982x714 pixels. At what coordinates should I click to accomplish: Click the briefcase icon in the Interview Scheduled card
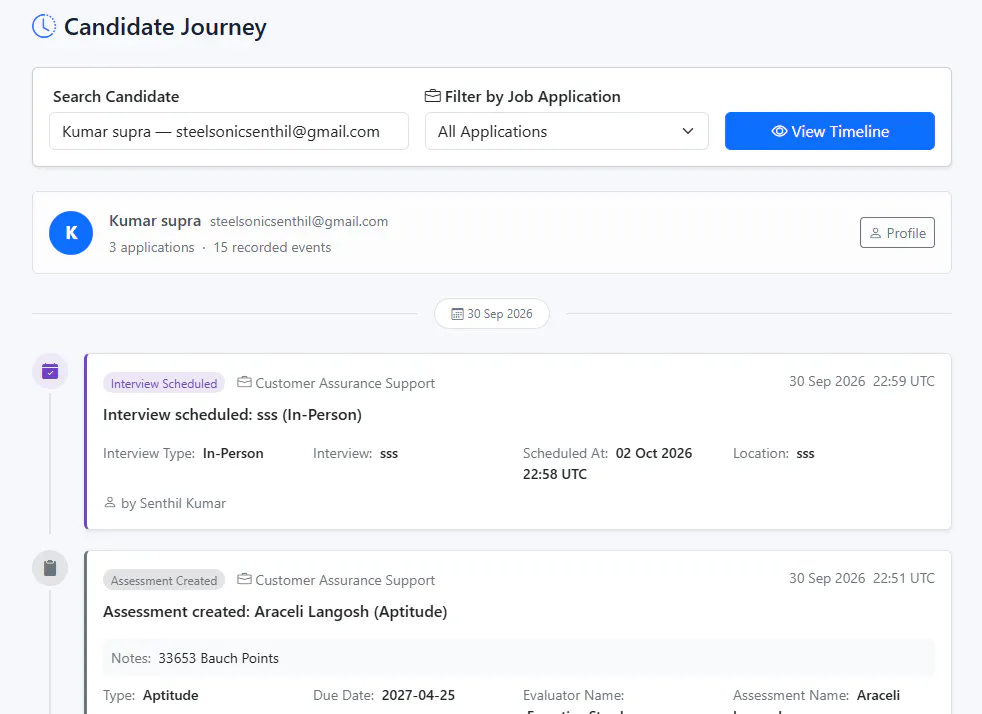(244, 383)
